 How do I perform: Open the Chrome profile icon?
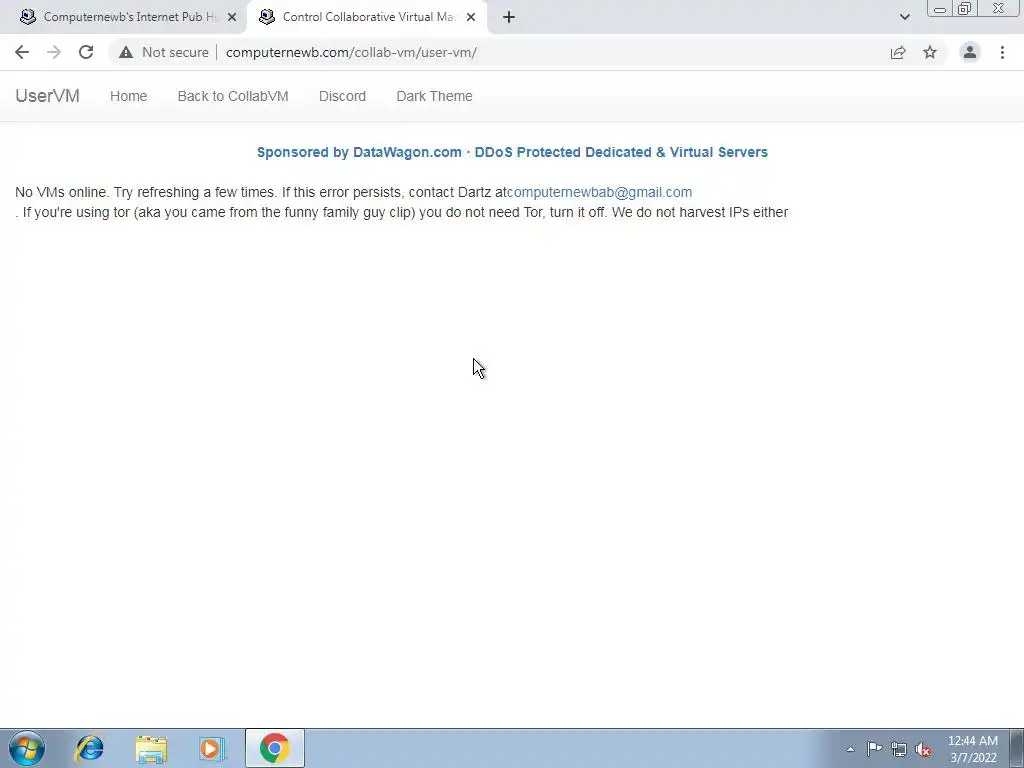(x=970, y=52)
